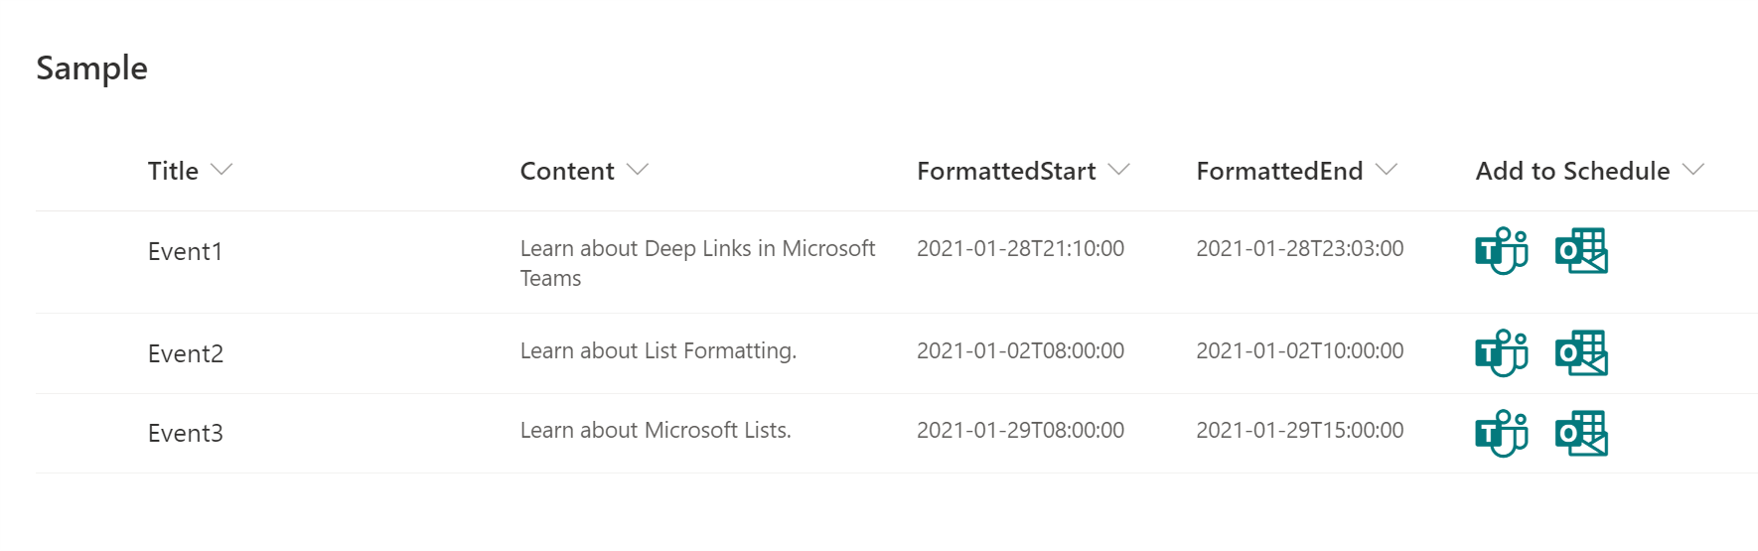
Task: Click the Event1 start date 2021-01-28T21:10:00
Action: click(1020, 248)
